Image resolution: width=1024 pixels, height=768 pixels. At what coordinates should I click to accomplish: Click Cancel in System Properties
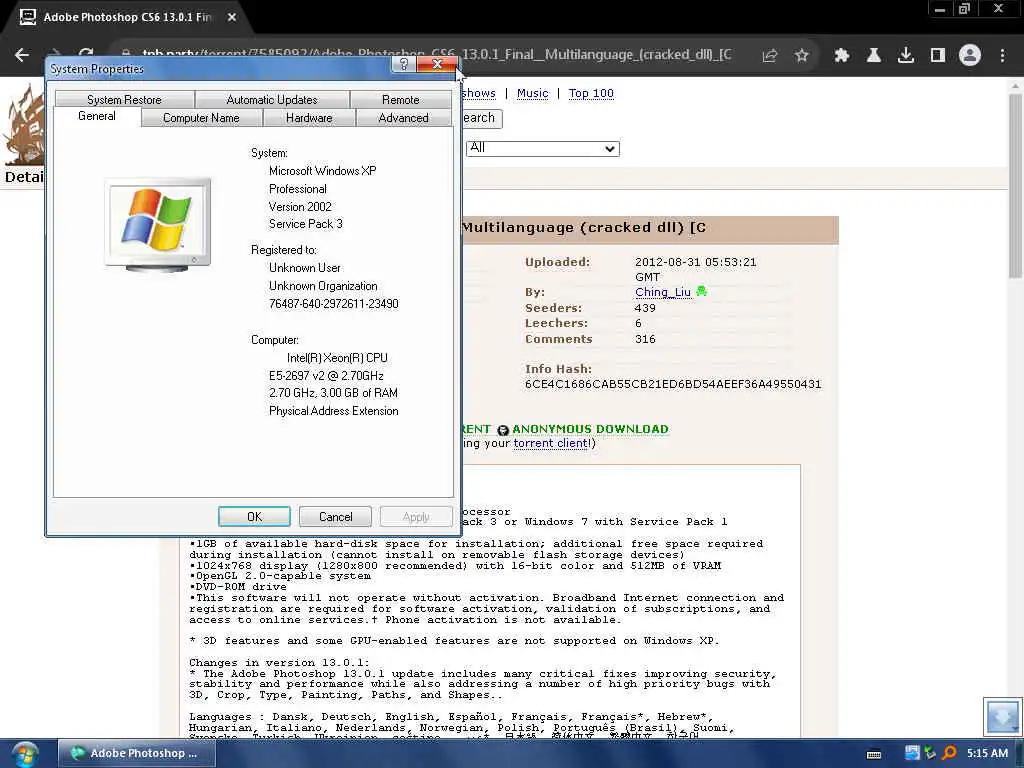(336, 517)
